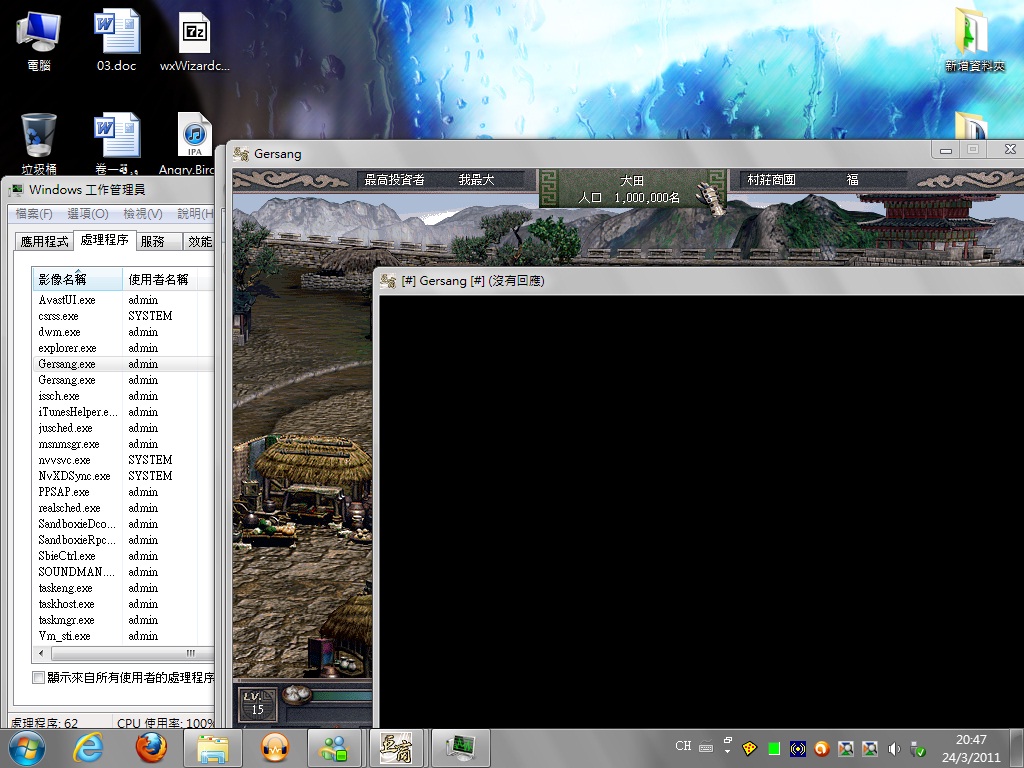Viewport: 1024px width, 768px height.
Task: Click the 最高投資者 label in Gersang
Action: pyautogui.click(x=394, y=180)
